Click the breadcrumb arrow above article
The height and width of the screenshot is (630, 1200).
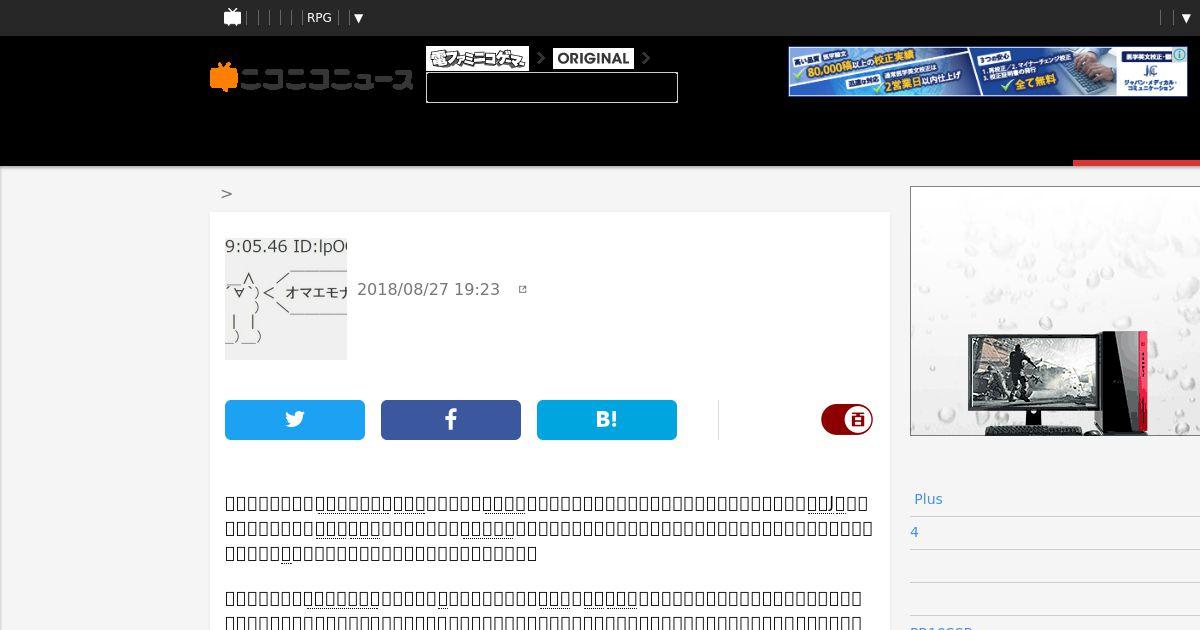tap(227, 194)
